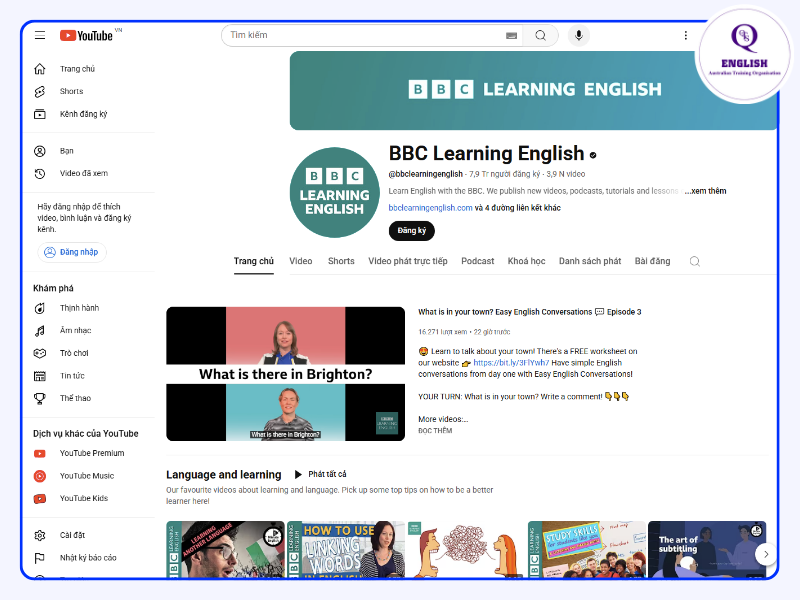The image size is (800, 600).
Task: Switch to the Video tab
Action: [301, 261]
